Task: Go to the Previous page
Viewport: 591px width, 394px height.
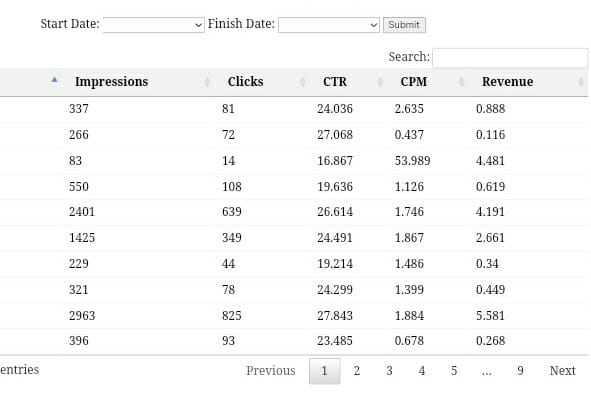Action: (x=271, y=371)
